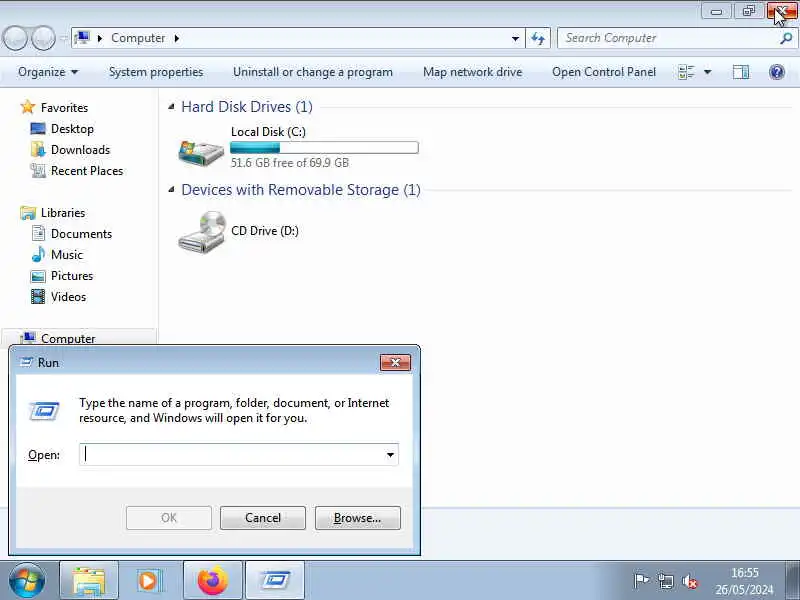The width and height of the screenshot is (800, 600).
Task: Select Recent Places under Favorites
Action: [x=87, y=170]
